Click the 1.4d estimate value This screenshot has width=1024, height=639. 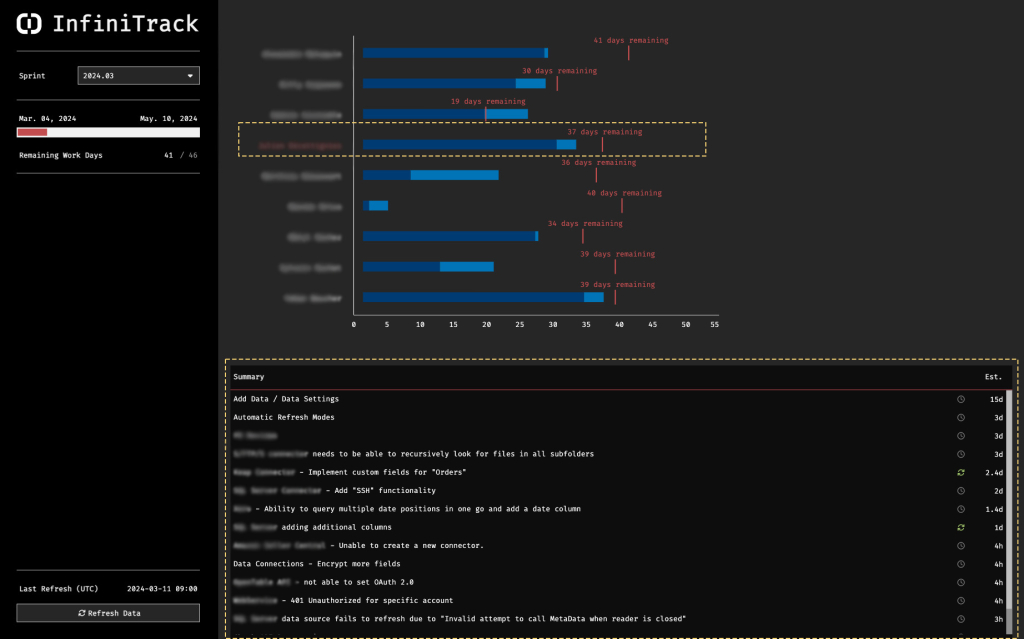994,509
